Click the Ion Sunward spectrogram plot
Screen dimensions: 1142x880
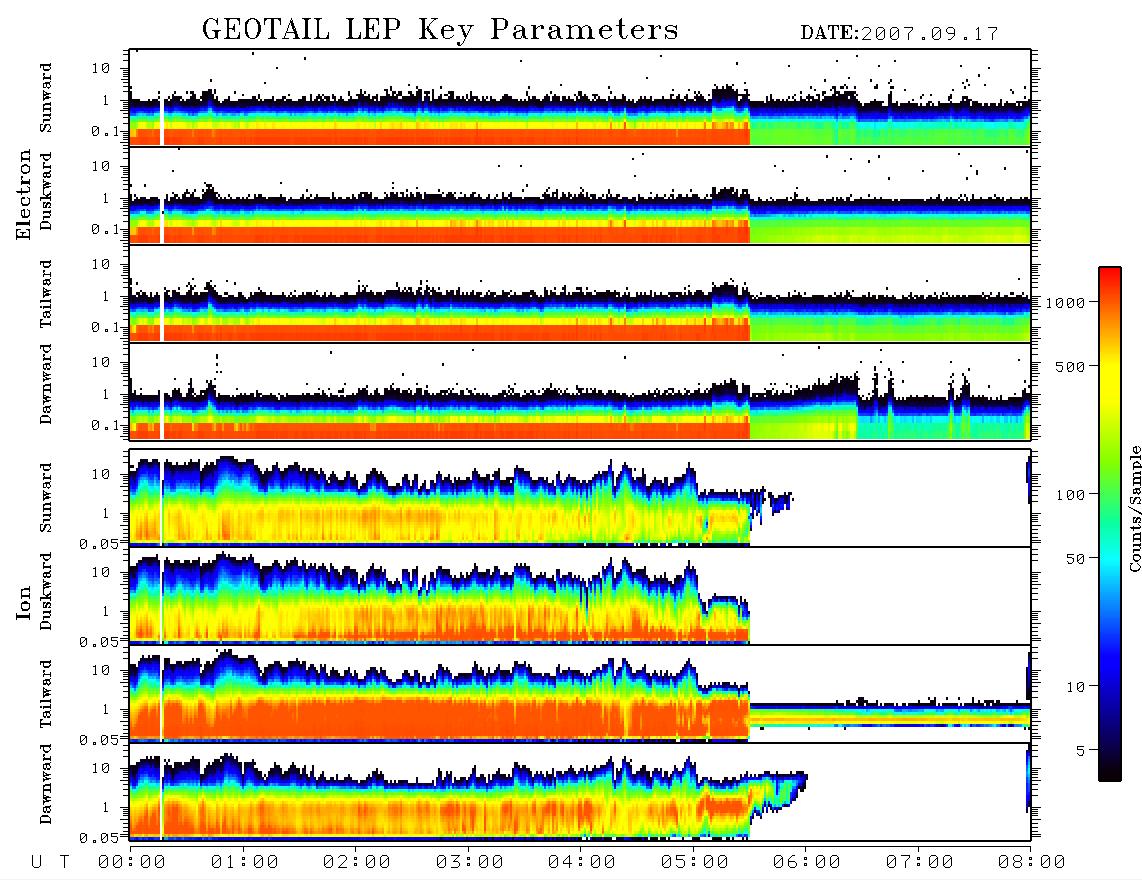coord(580,498)
